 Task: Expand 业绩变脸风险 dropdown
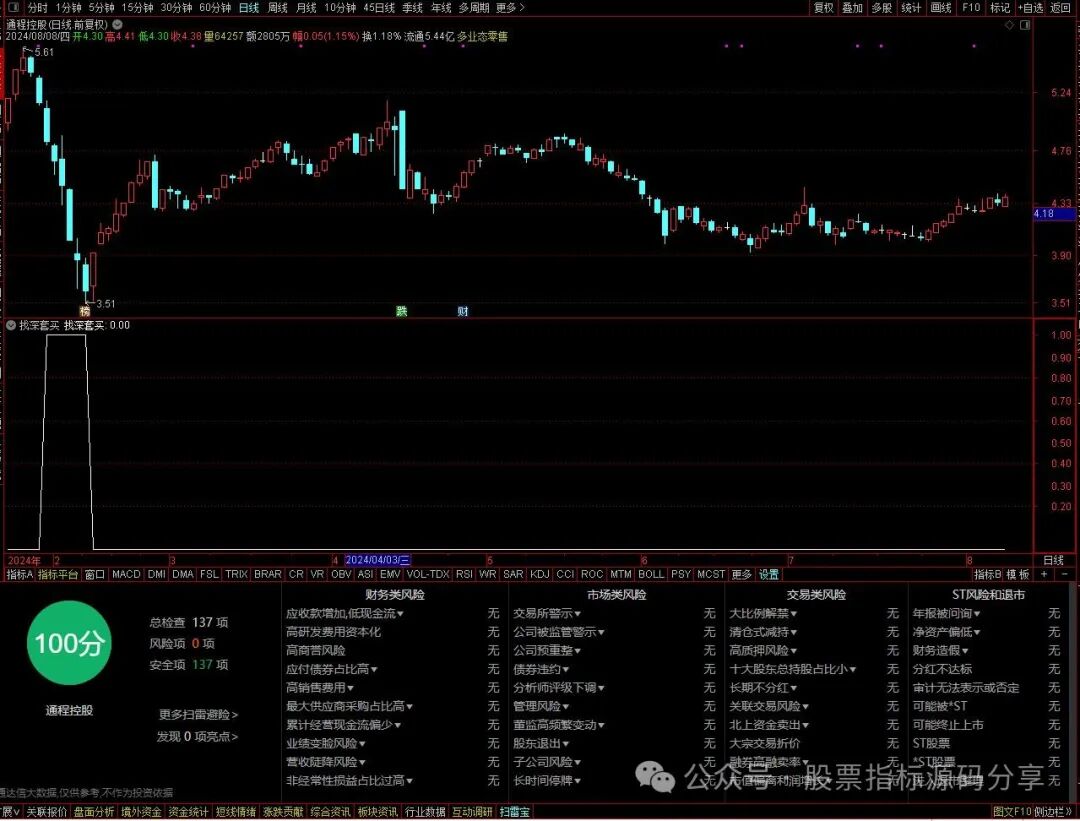click(326, 743)
